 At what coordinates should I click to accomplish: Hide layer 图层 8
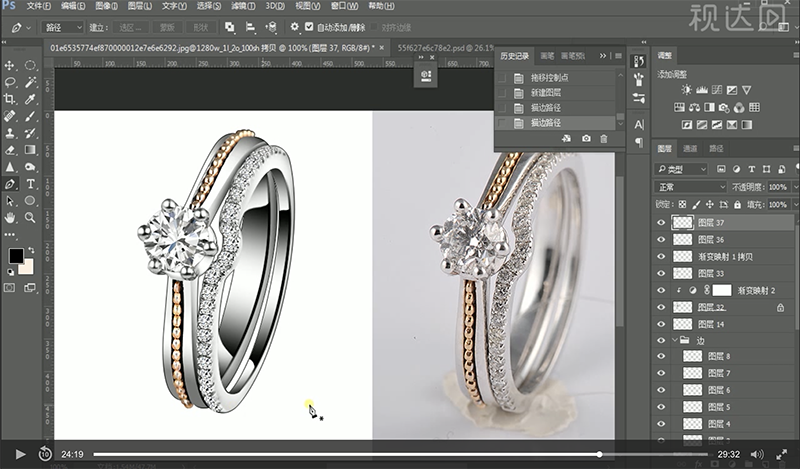pos(661,356)
